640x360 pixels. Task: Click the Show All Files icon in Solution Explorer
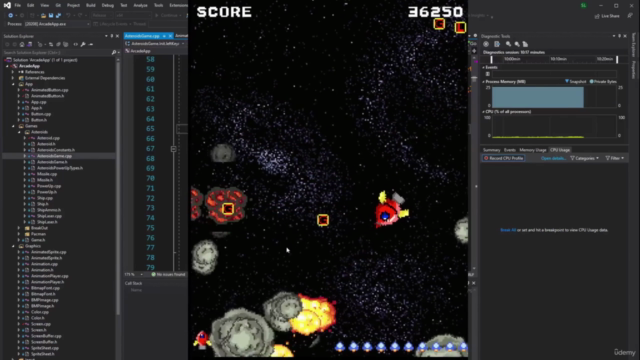click(x=66, y=44)
